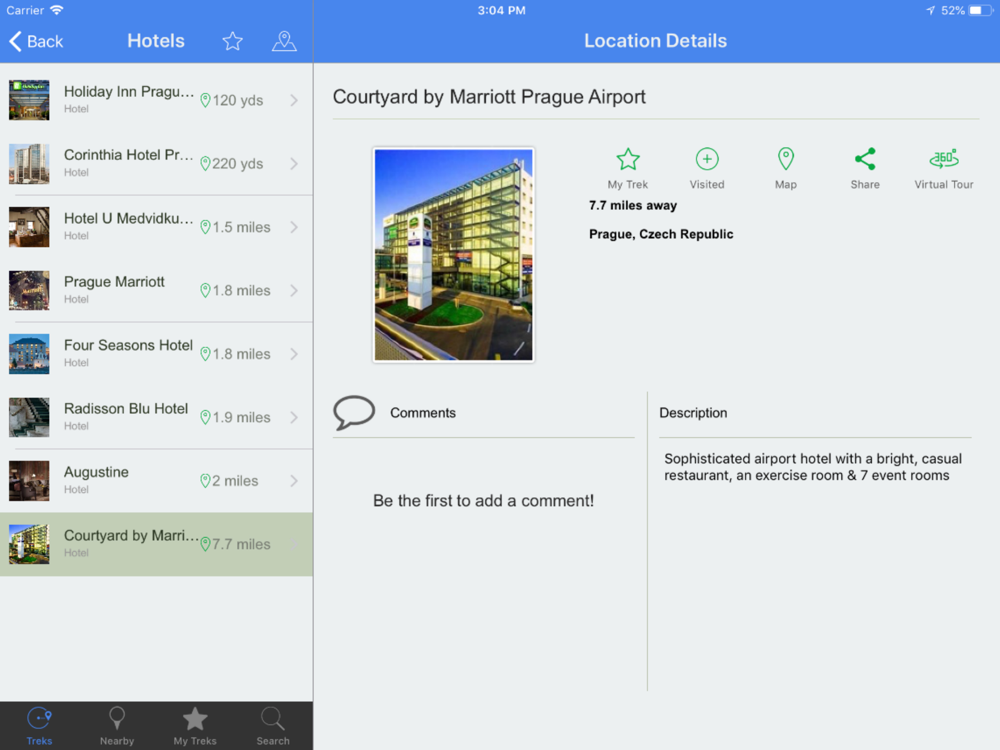Screen dimensions: 1000x750
Task: Select the Corinthia Hotel name
Action: (x=128, y=155)
